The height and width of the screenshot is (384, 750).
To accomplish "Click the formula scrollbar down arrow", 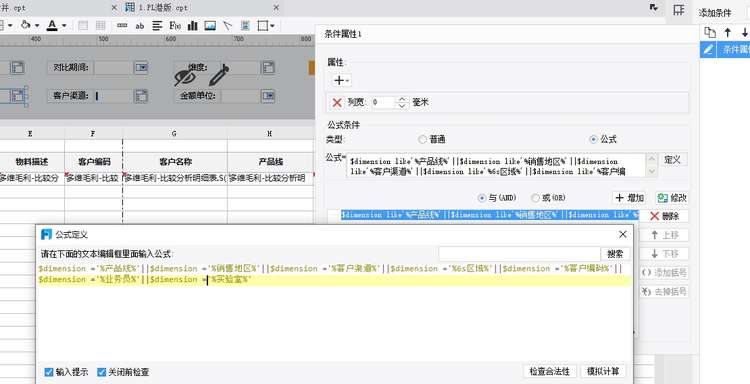I will pos(651,171).
